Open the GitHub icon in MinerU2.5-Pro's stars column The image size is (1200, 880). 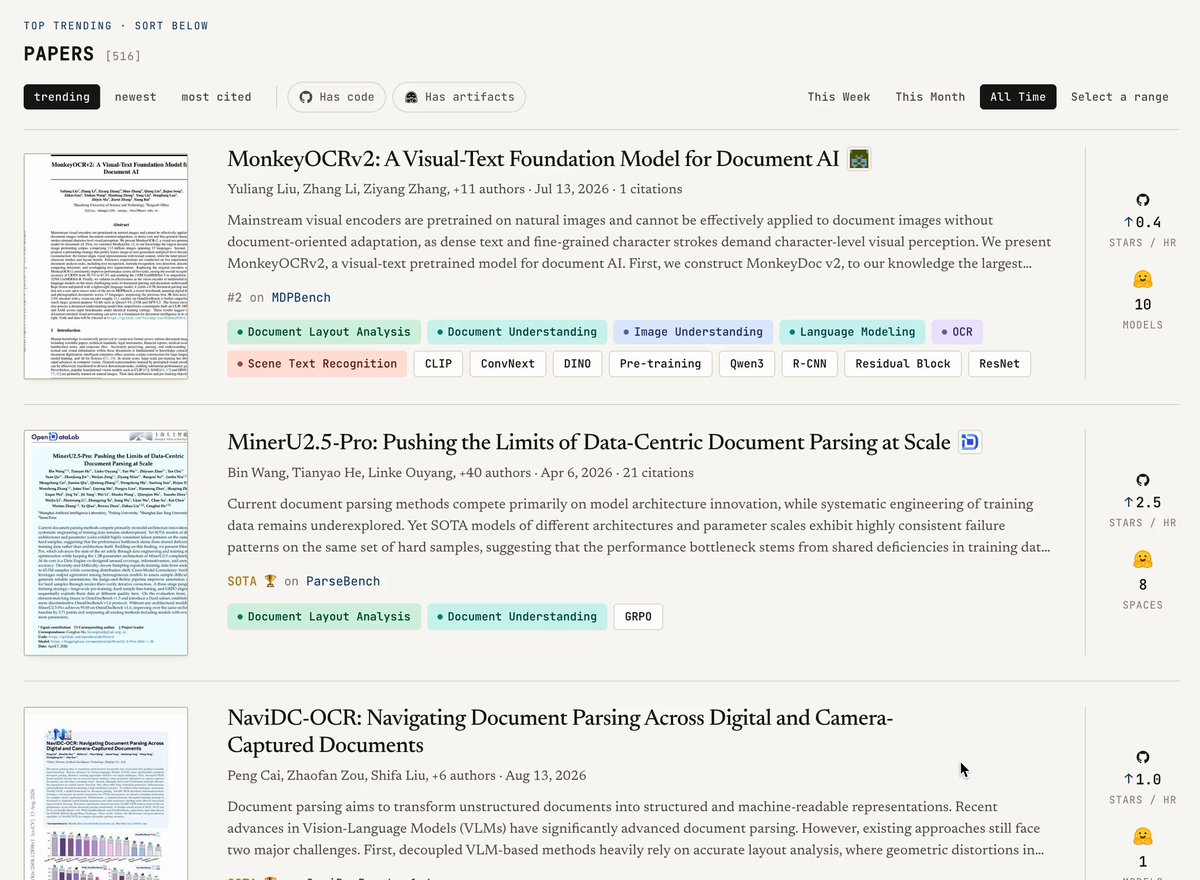(1143, 480)
